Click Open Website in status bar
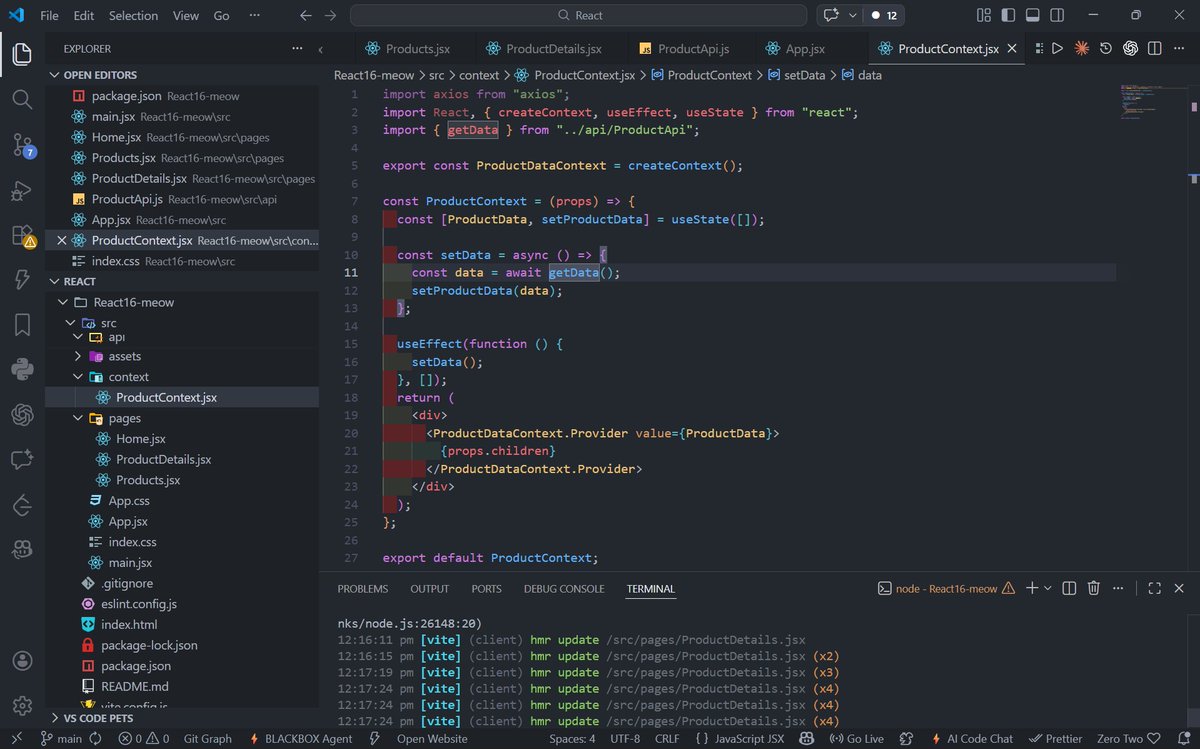Viewport: 1200px width, 749px height. tap(432, 738)
